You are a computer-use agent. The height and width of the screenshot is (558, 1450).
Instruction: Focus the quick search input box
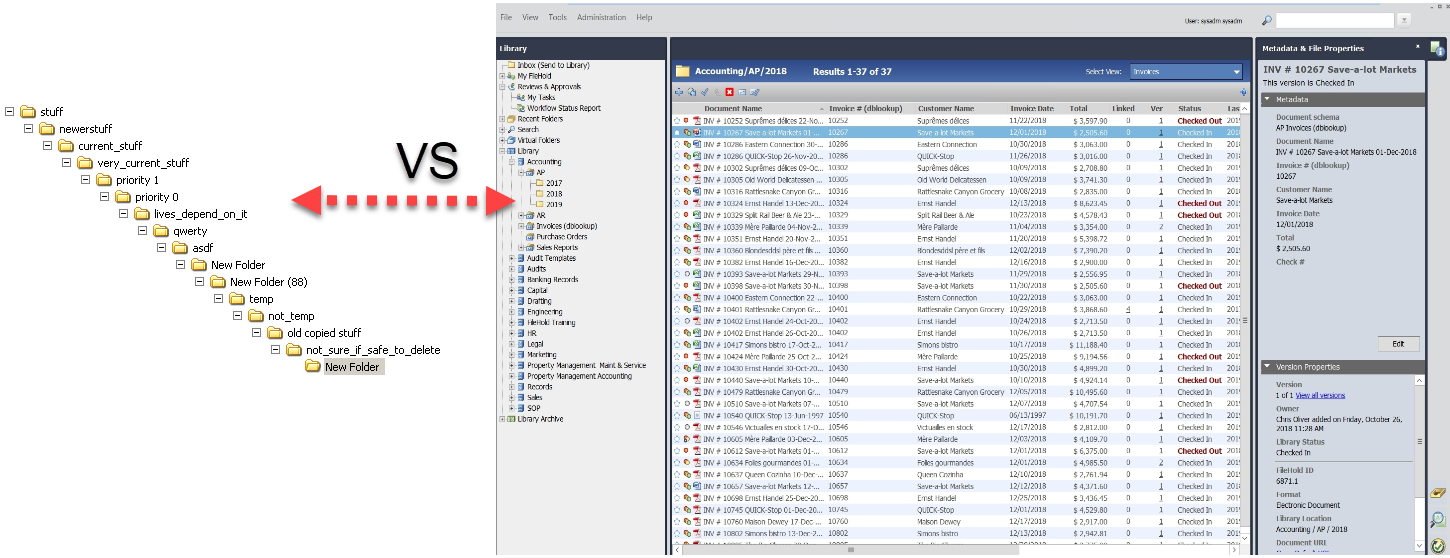tap(1334, 20)
